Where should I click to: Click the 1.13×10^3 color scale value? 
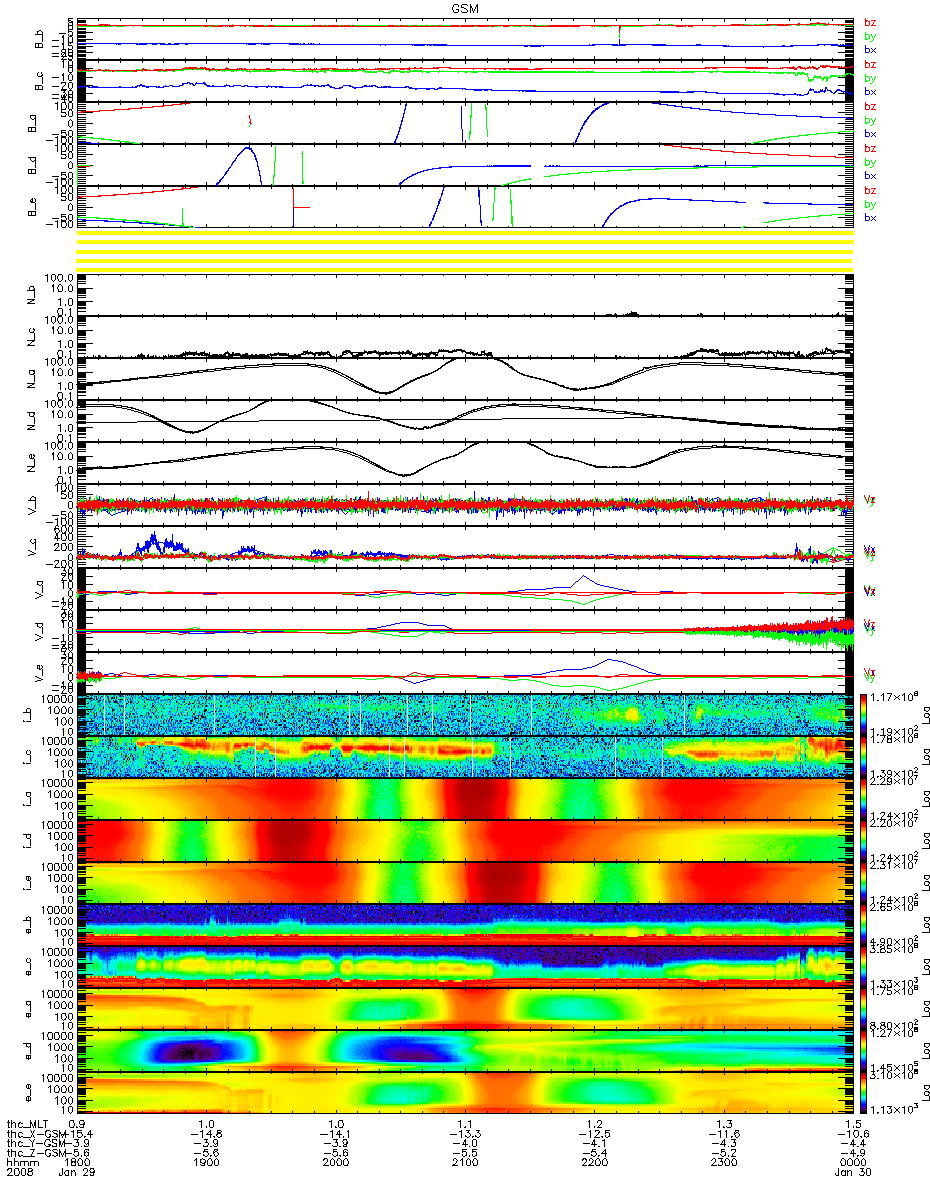point(896,1109)
